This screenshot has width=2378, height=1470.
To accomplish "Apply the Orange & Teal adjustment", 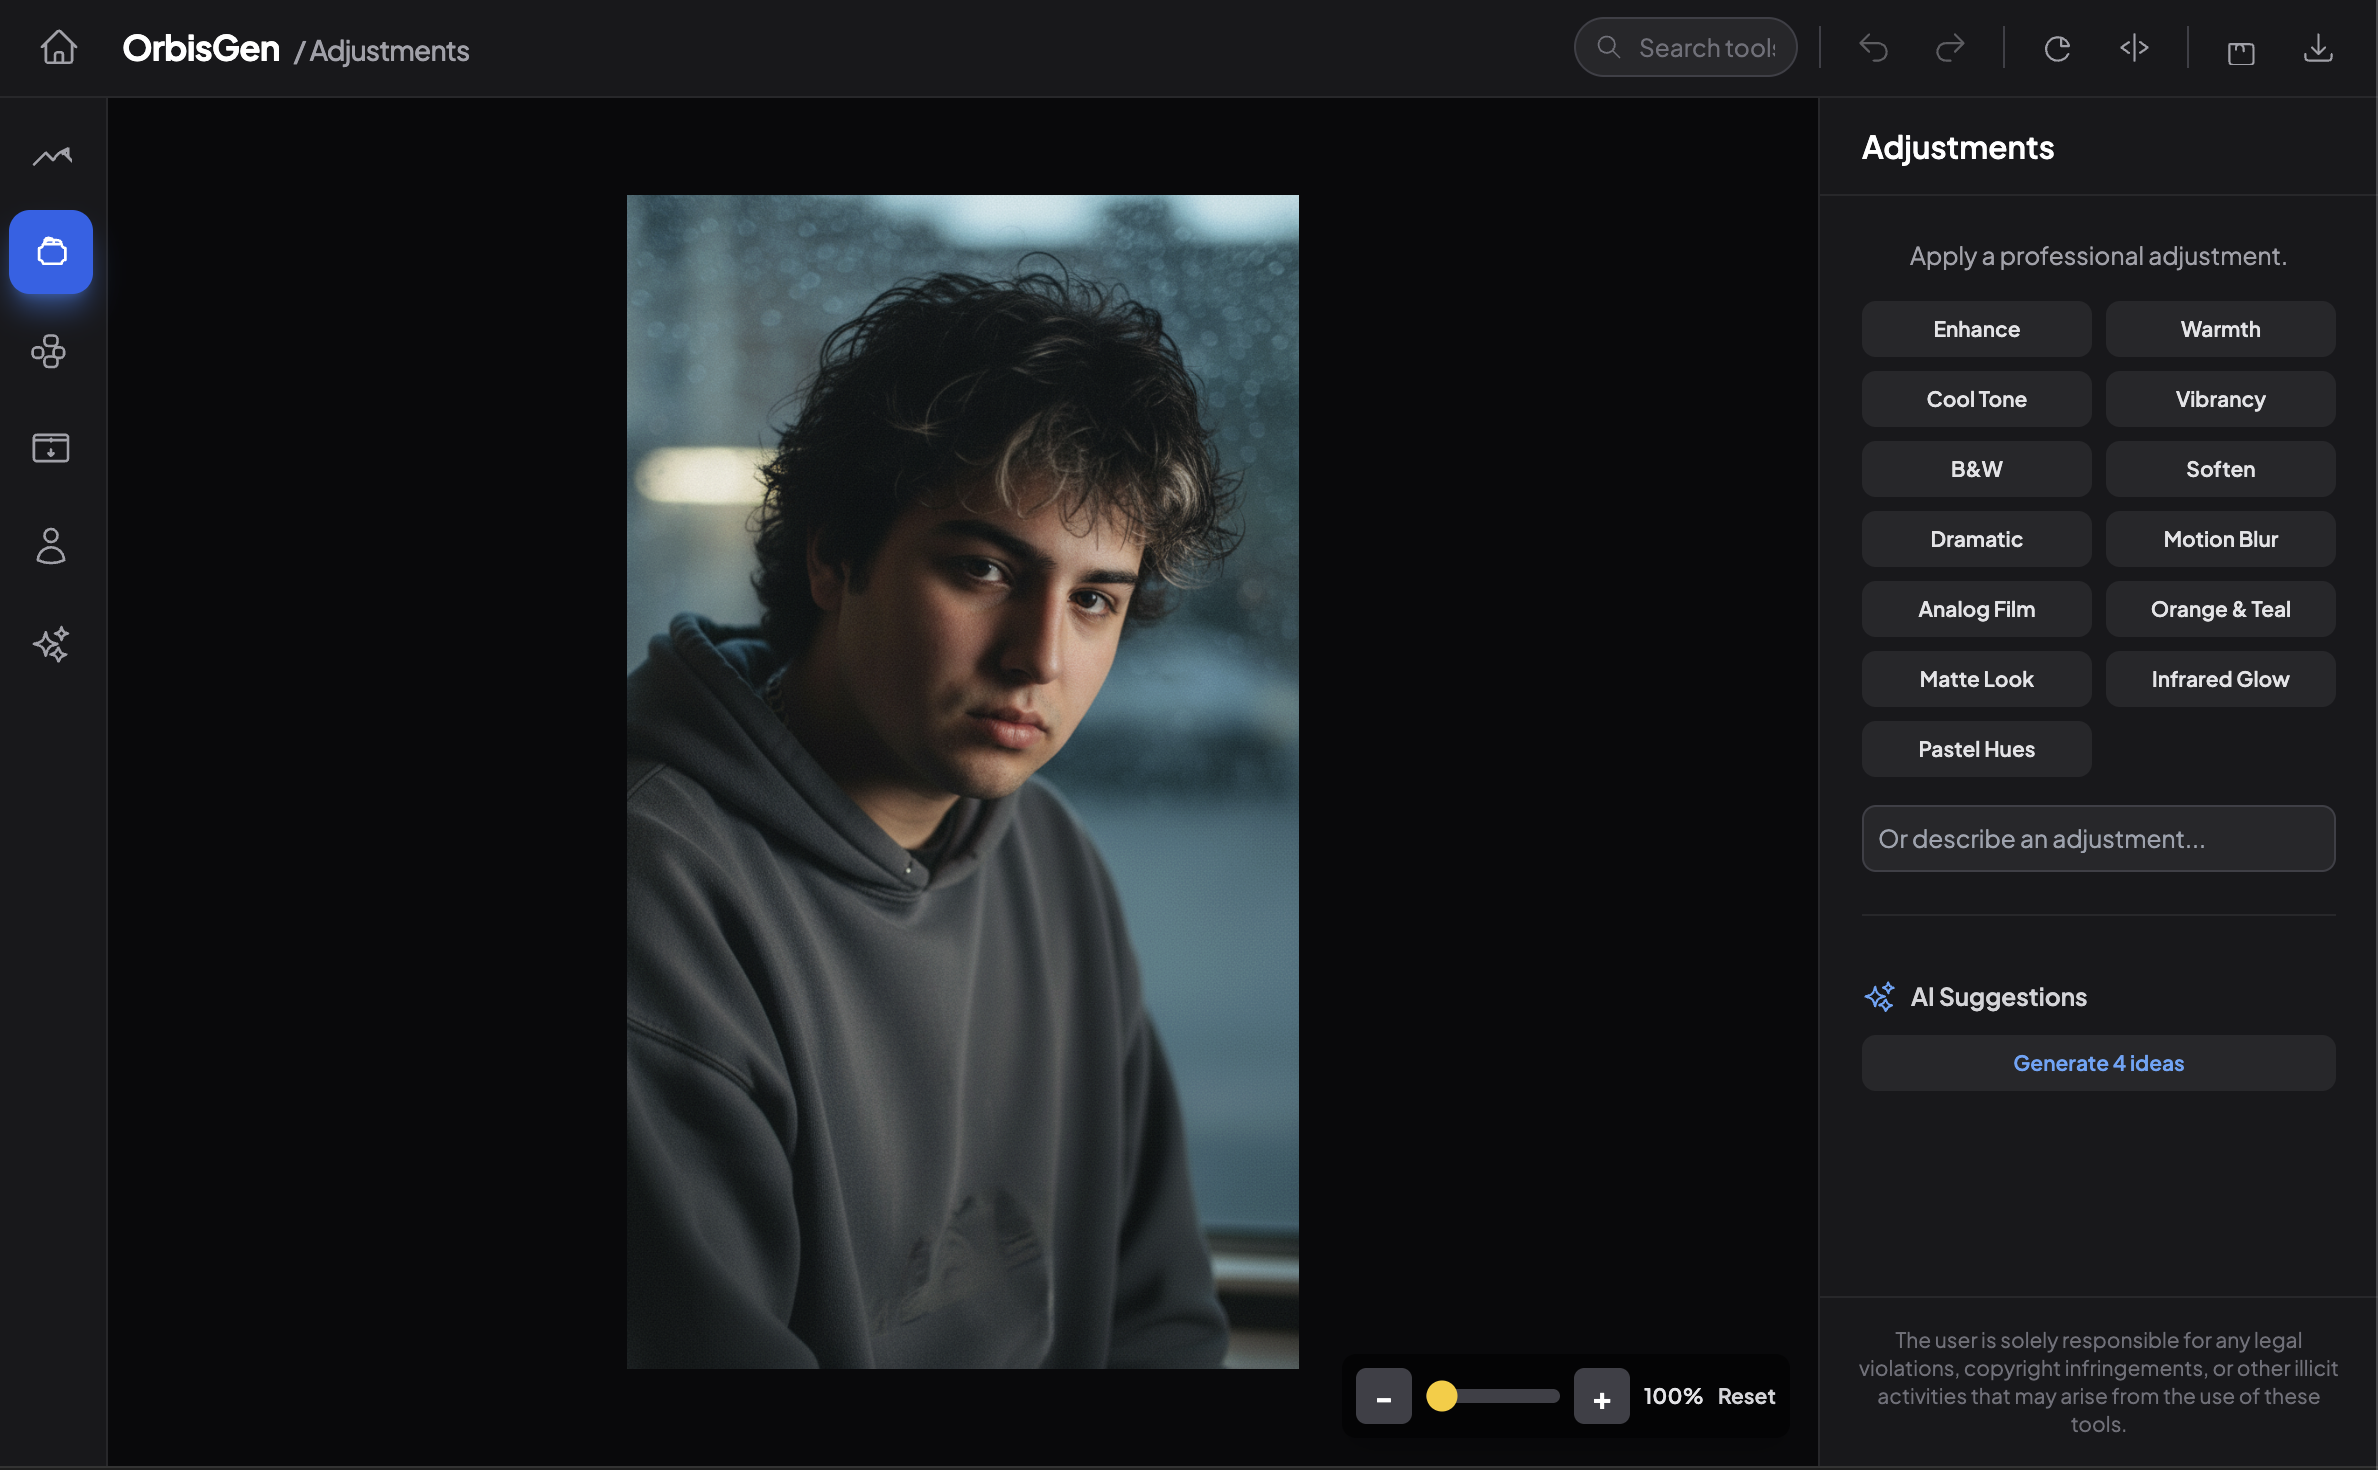I will click(x=2219, y=609).
